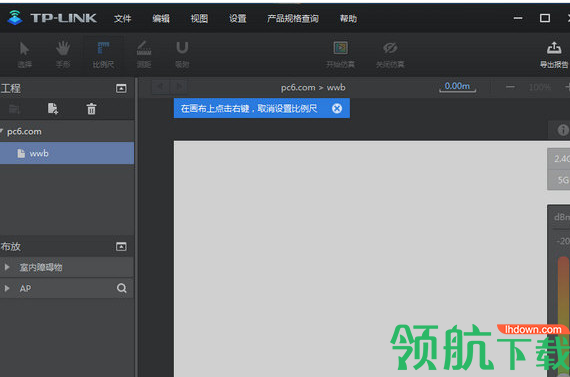Toggle the 吸附 magnet snap tool
This screenshot has height=377, width=570.
[x=182, y=55]
